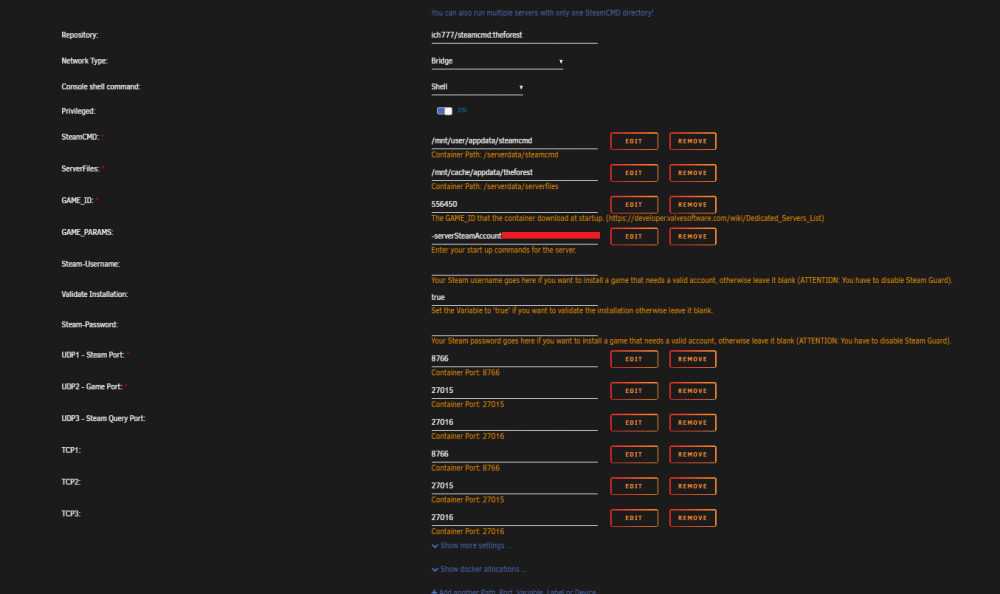Edit the GAME_ID variable
The width and height of the screenshot is (1000, 594).
[x=634, y=205]
